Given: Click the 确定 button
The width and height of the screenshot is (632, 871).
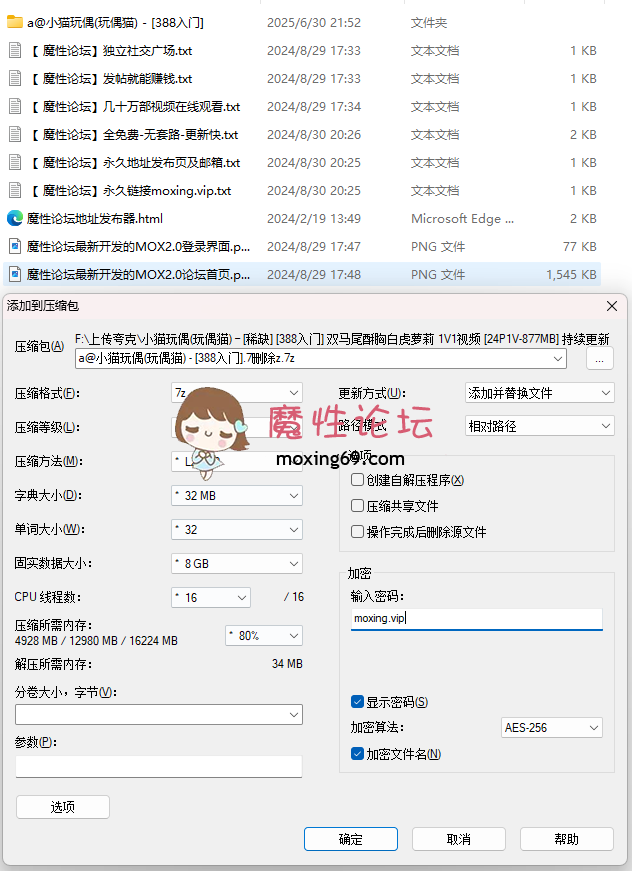Looking at the screenshot, I should (351, 839).
